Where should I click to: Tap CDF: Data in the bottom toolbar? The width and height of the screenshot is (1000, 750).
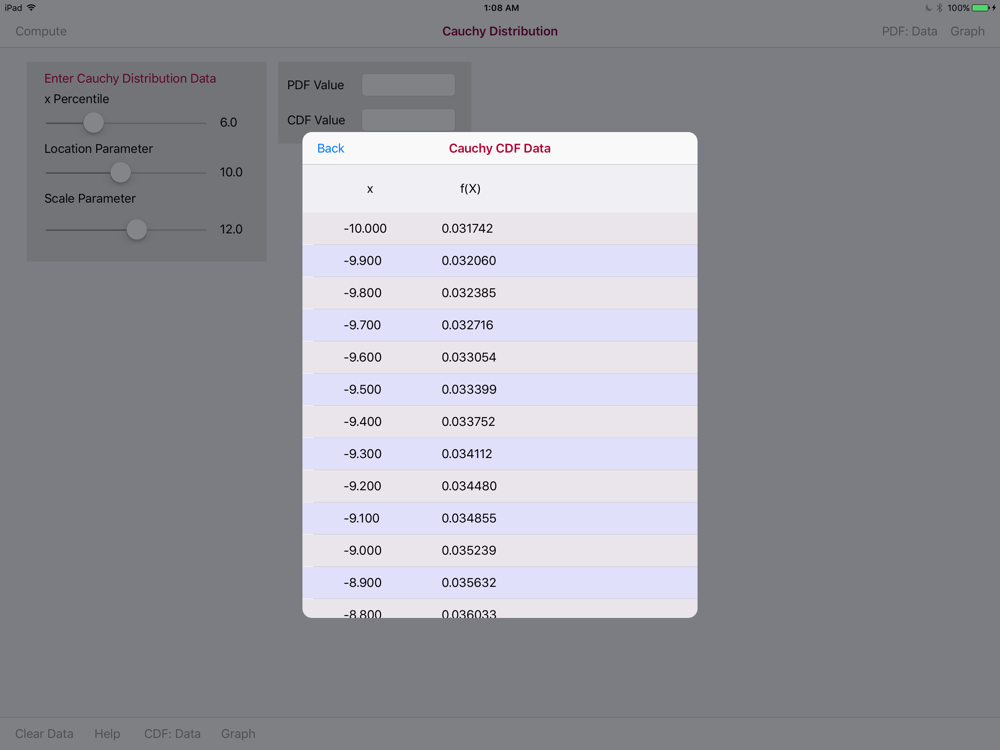pyautogui.click(x=172, y=733)
